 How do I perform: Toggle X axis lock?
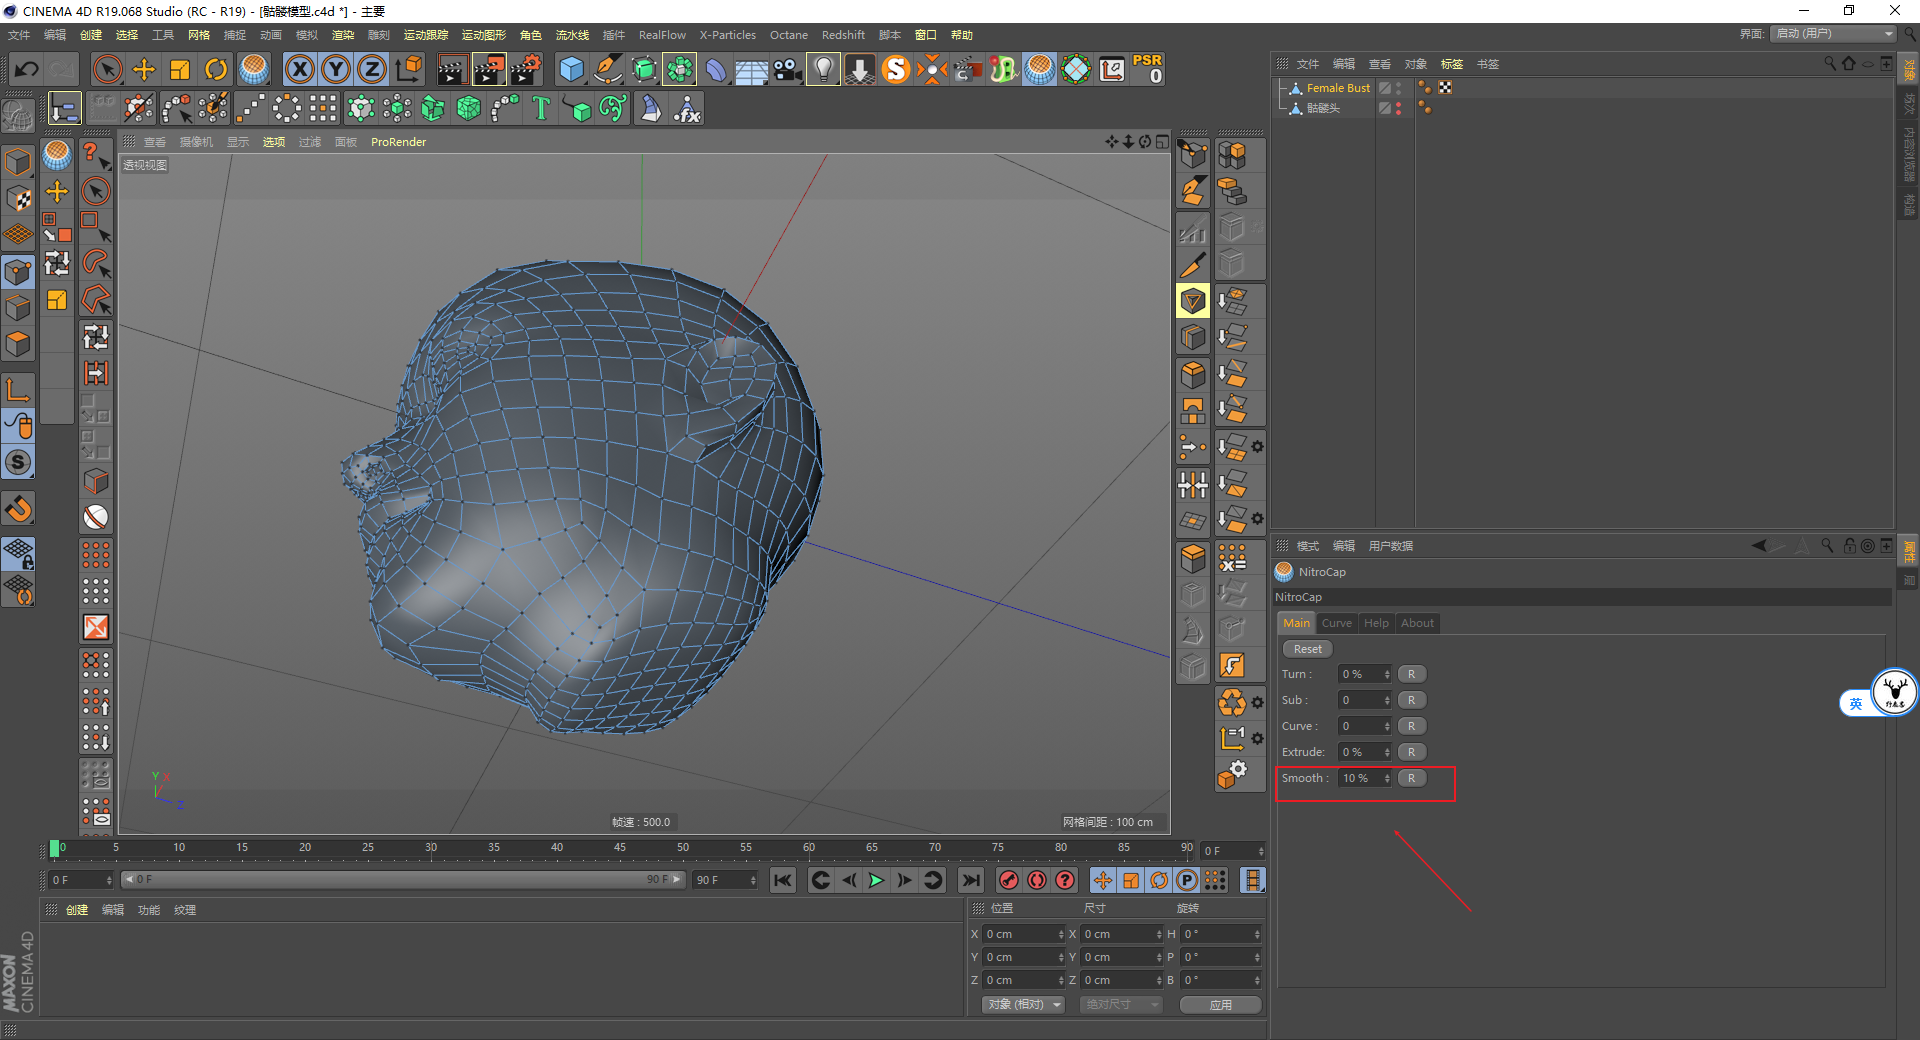pyautogui.click(x=299, y=69)
